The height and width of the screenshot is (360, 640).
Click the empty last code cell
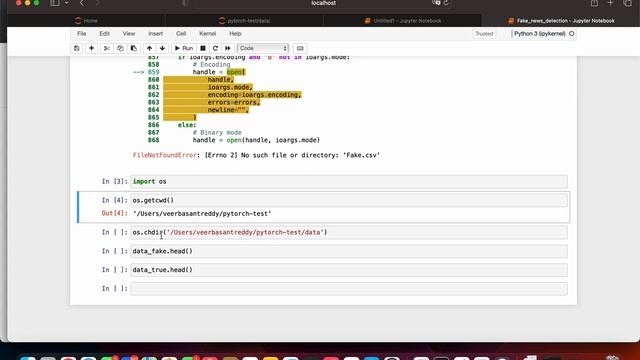[x=349, y=289]
